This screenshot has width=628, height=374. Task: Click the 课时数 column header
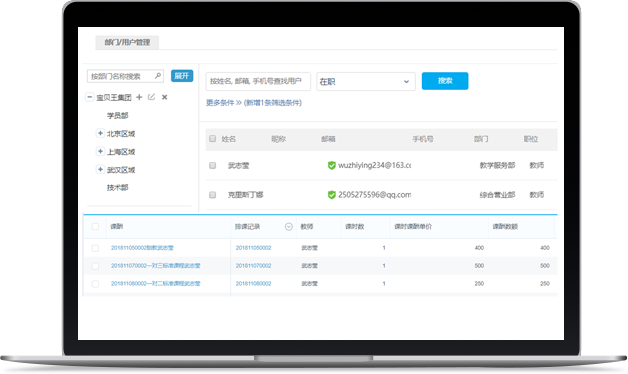click(354, 227)
